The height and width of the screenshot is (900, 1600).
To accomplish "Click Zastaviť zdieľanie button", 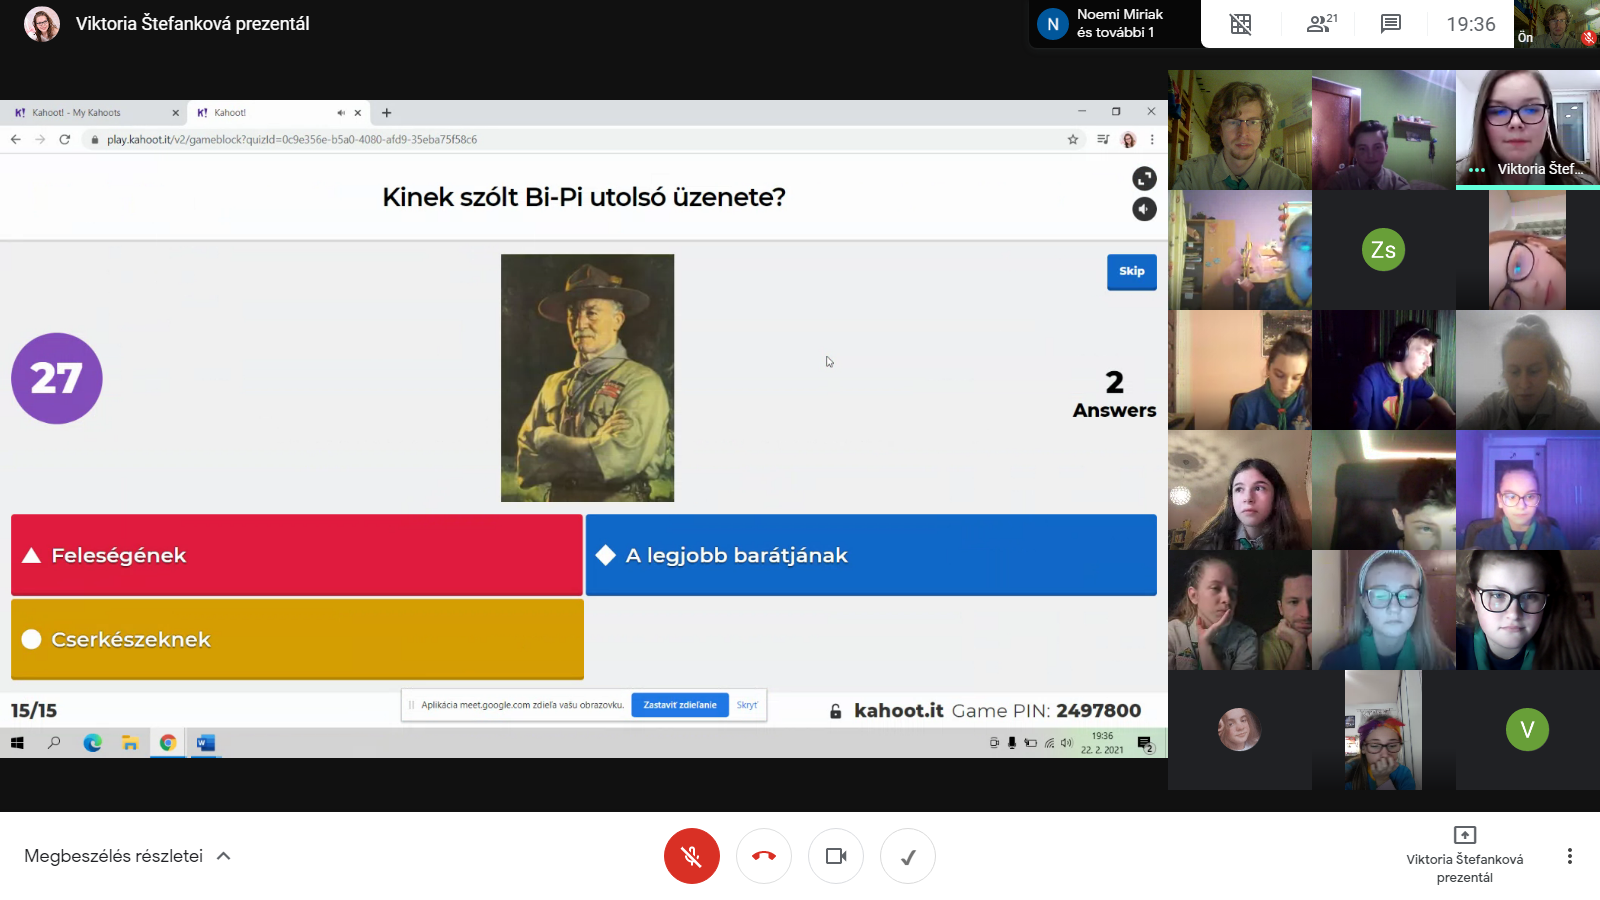I will [x=680, y=705].
